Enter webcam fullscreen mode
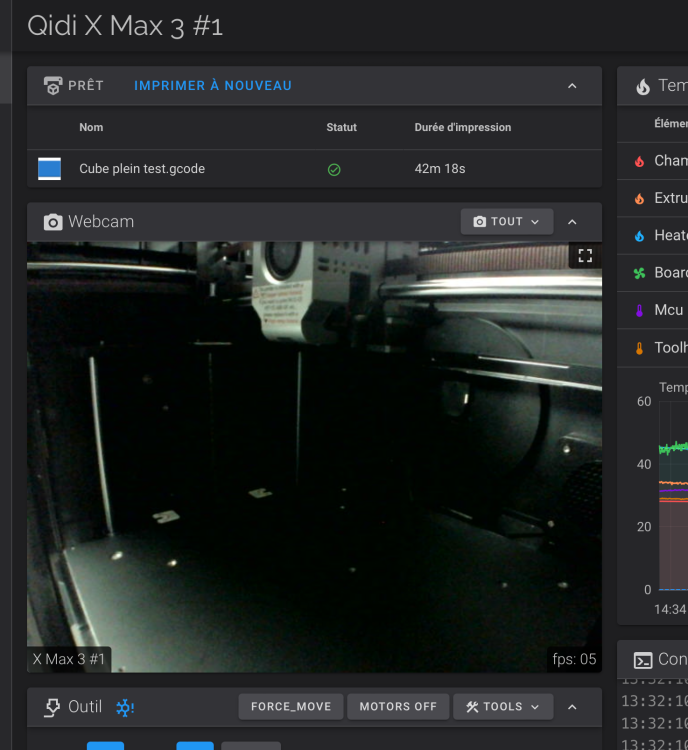This screenshot has height=750, width=688. 585,255
